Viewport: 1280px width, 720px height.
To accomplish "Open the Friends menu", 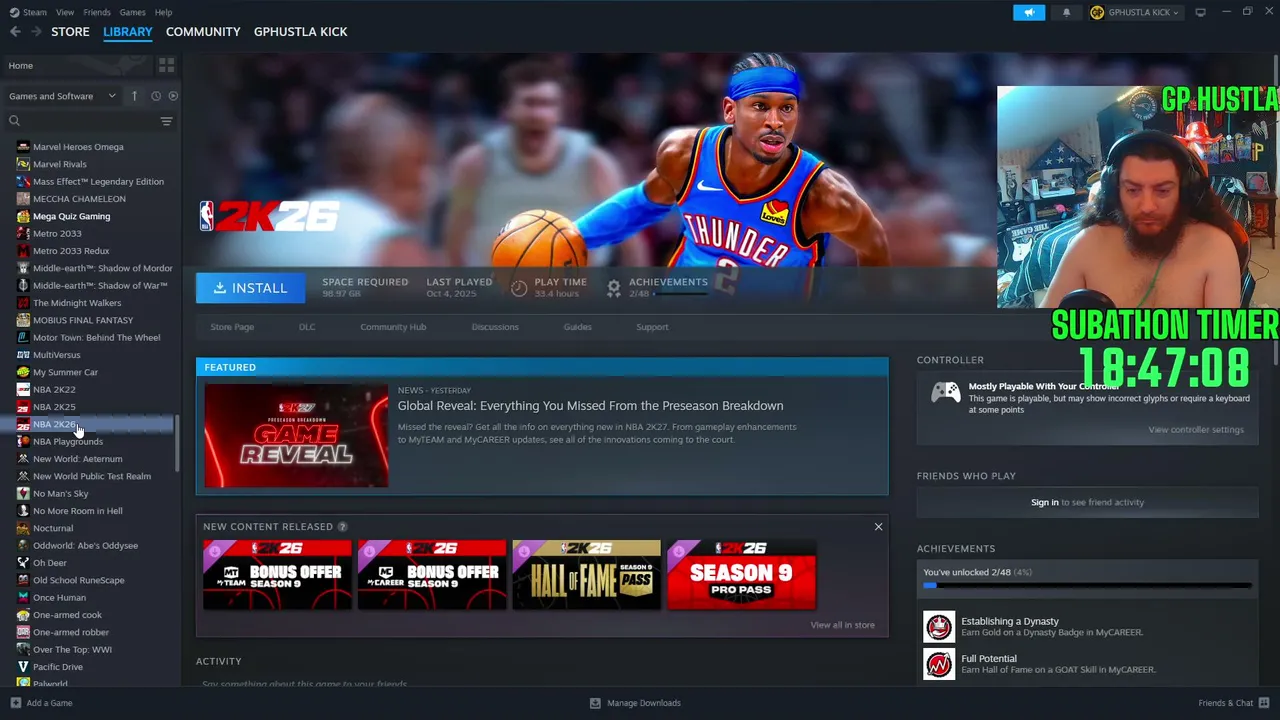I will coord(97,12).
